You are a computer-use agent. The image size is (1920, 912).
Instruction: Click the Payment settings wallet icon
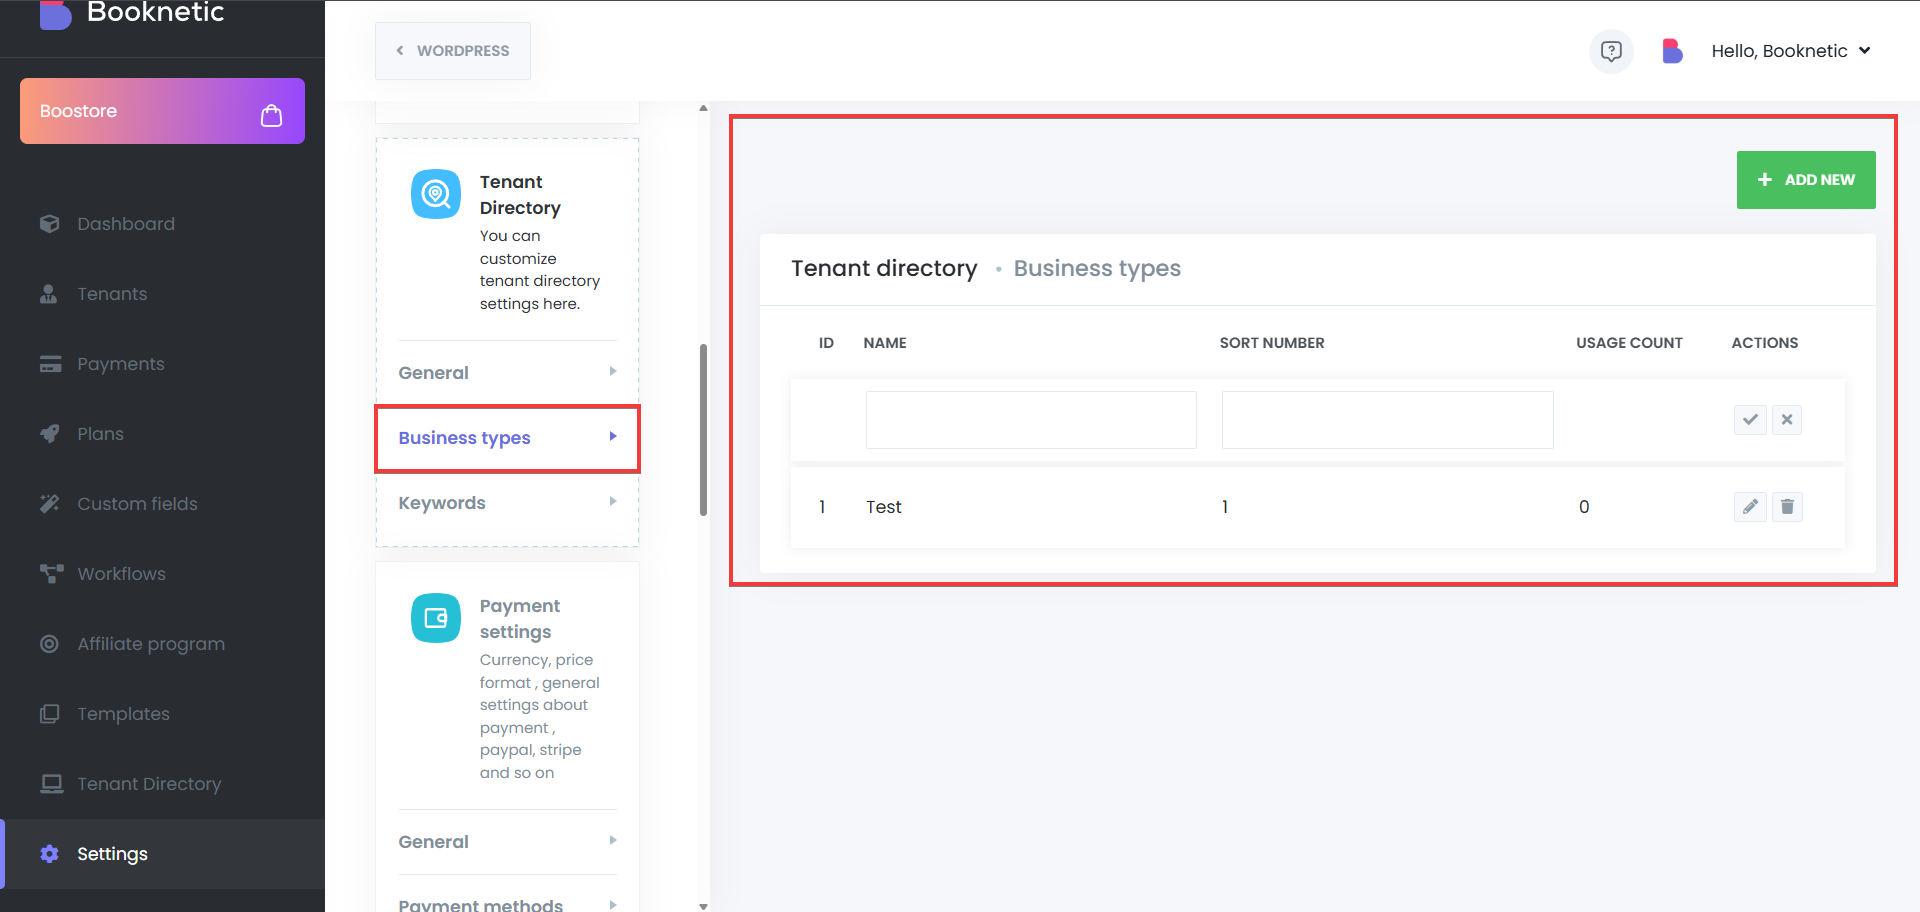[x=436, y=618]
